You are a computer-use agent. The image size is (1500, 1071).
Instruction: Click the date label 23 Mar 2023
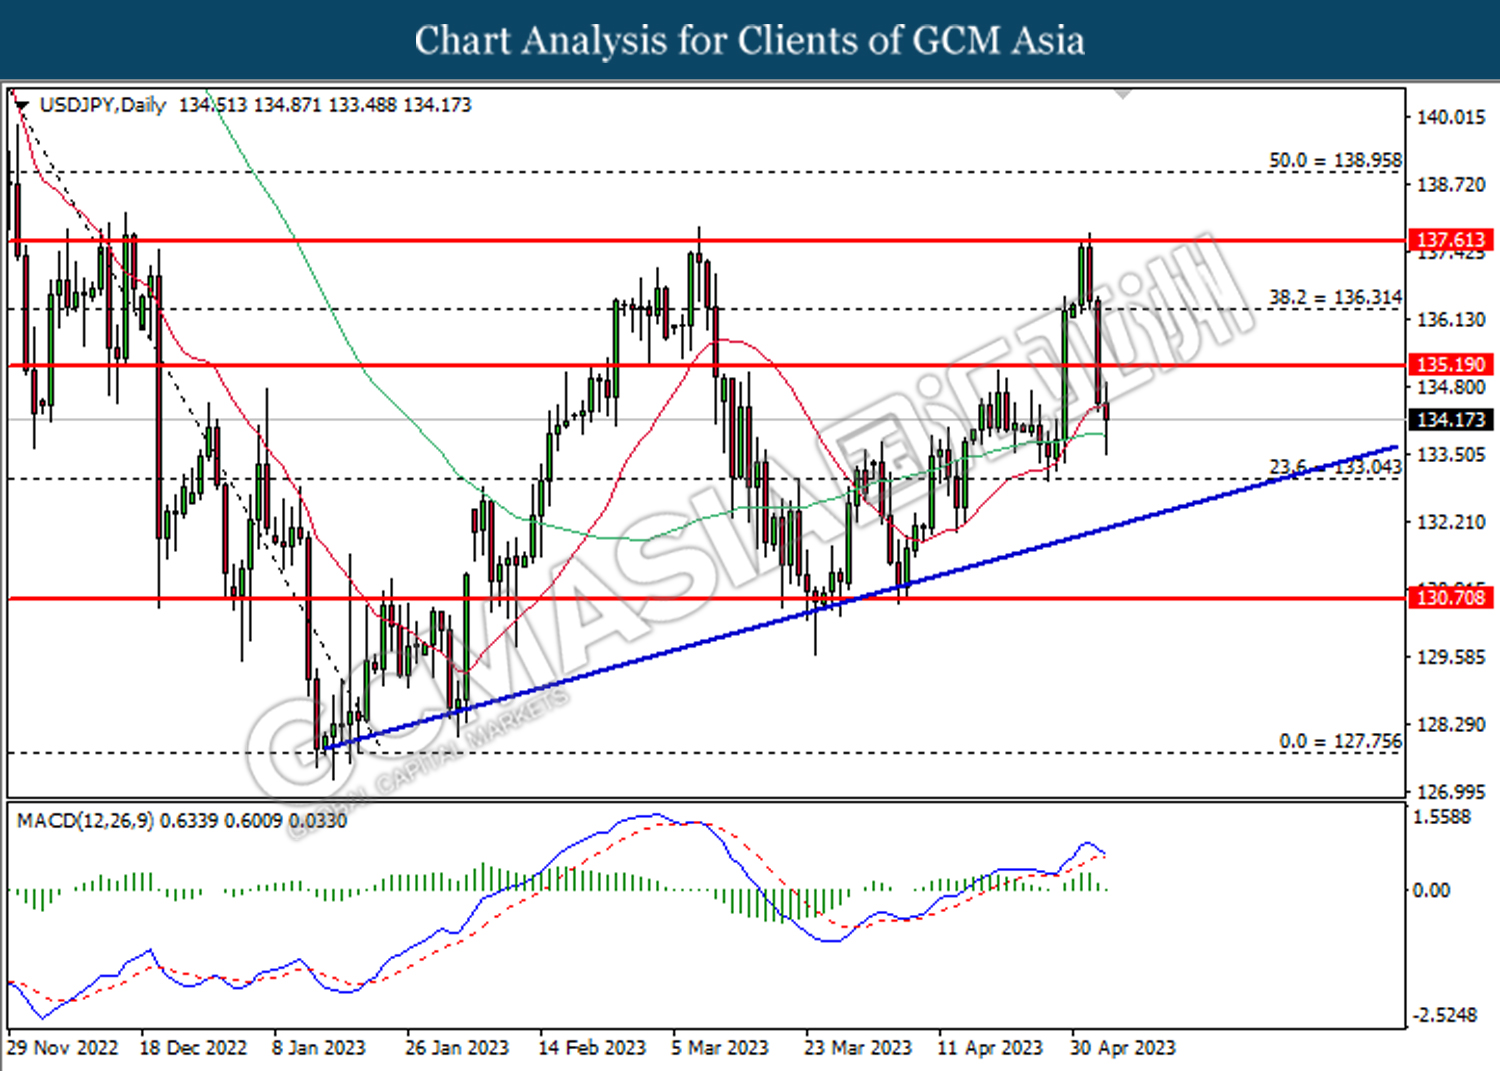[858, 1048]
